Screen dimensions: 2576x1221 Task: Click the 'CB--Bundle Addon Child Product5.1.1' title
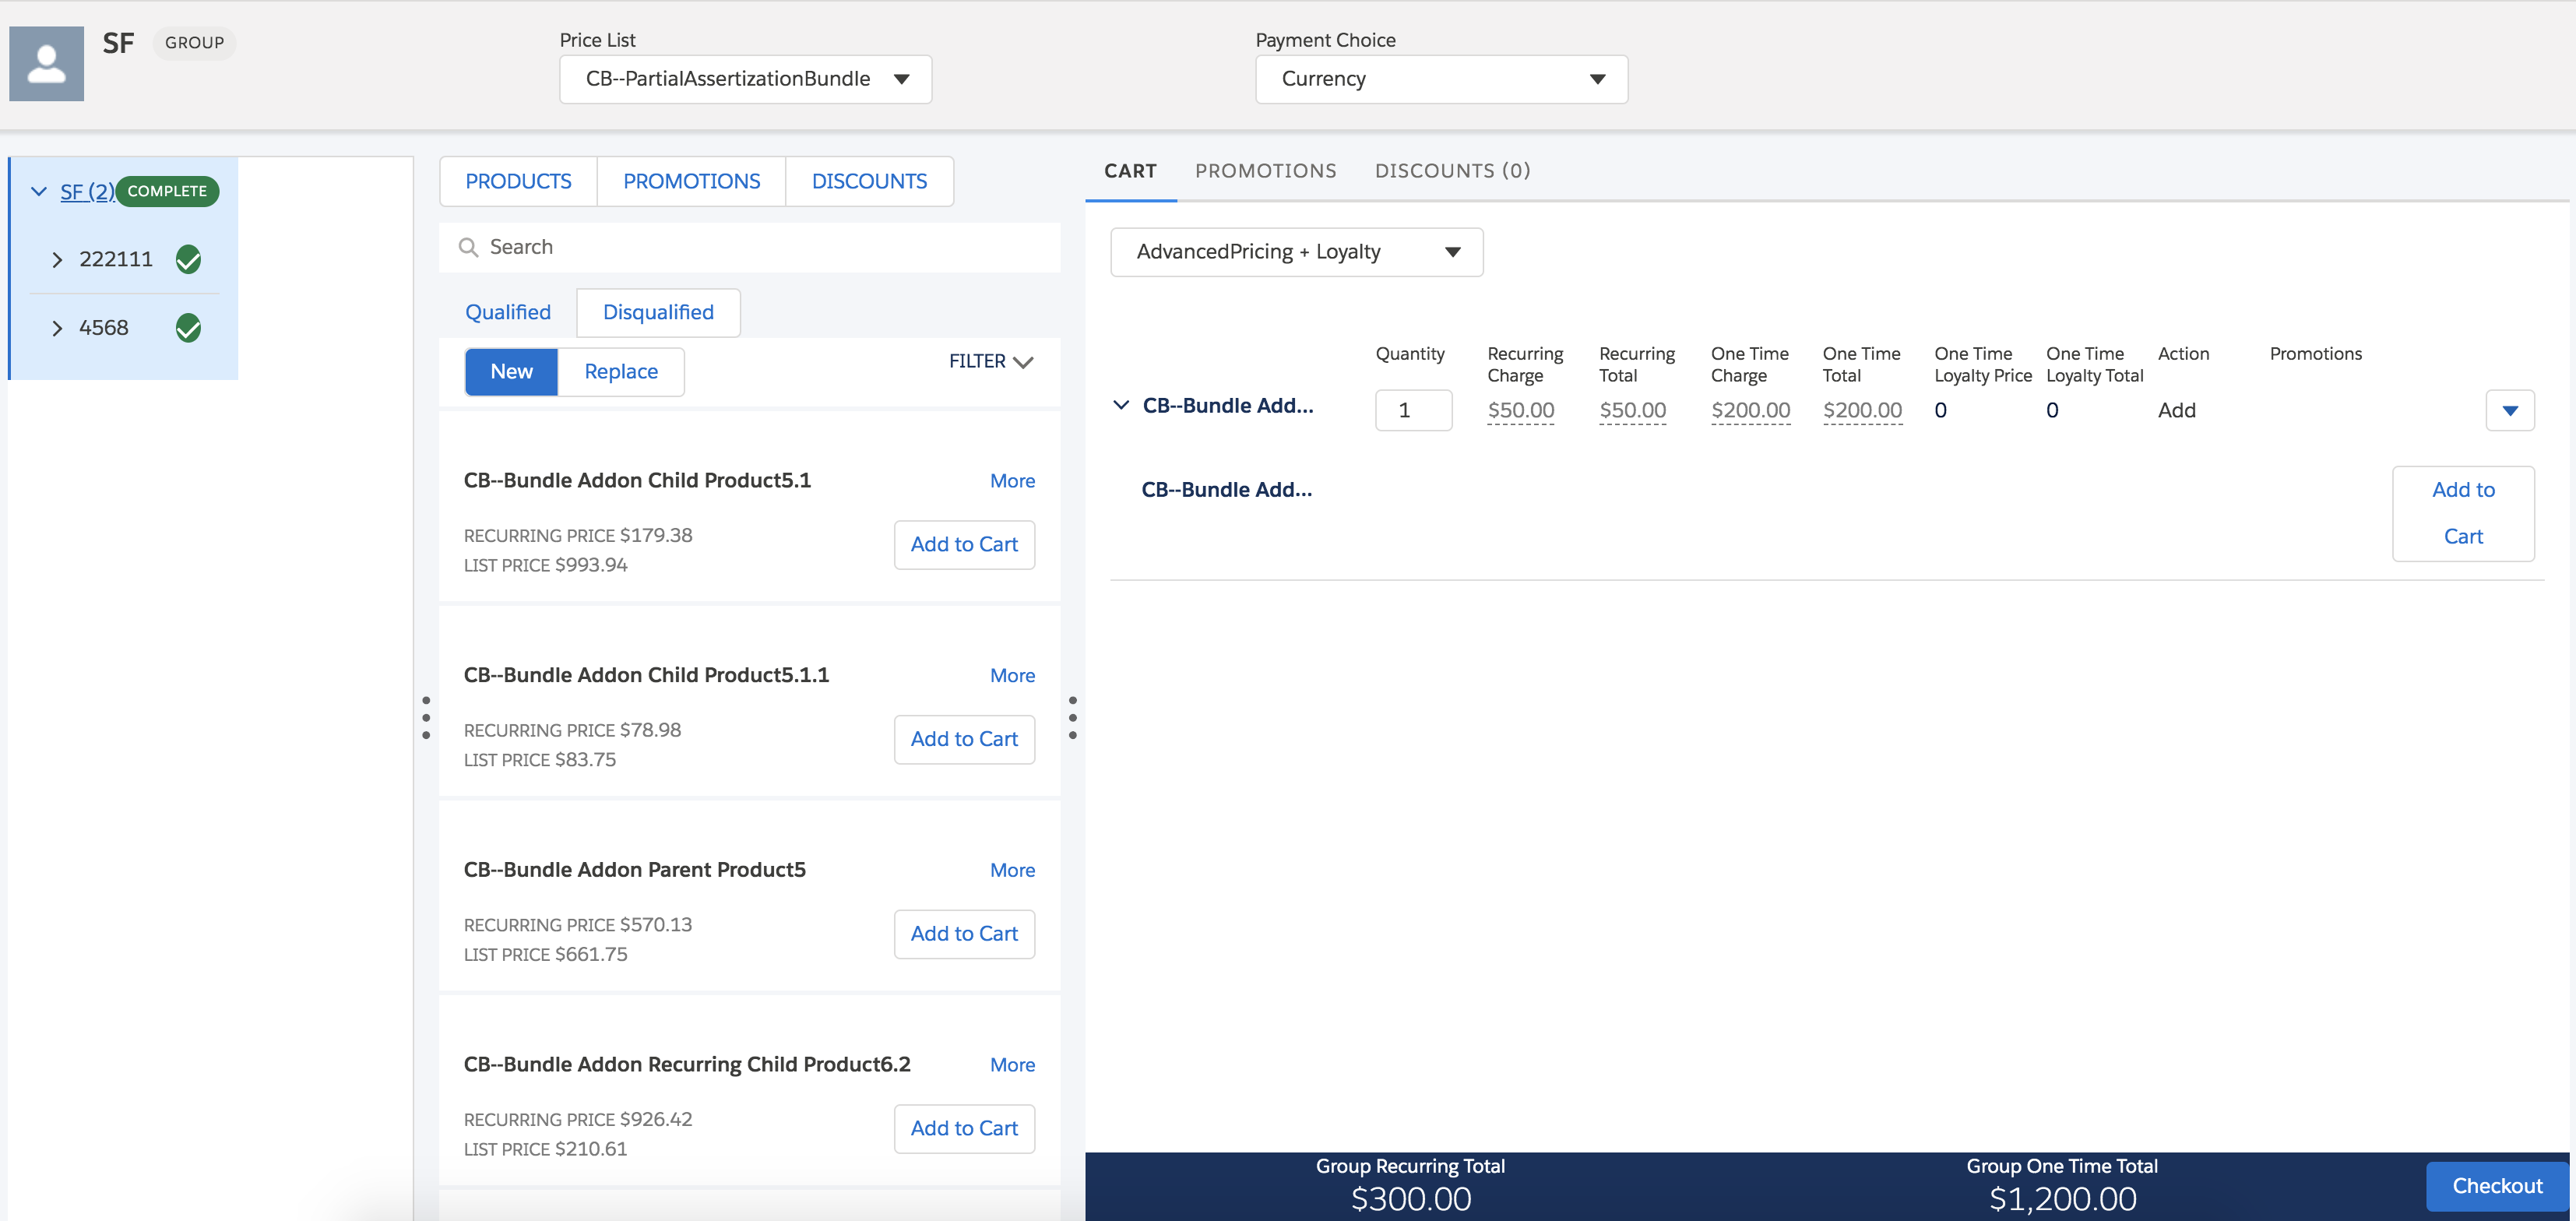(x=646, y=675)
